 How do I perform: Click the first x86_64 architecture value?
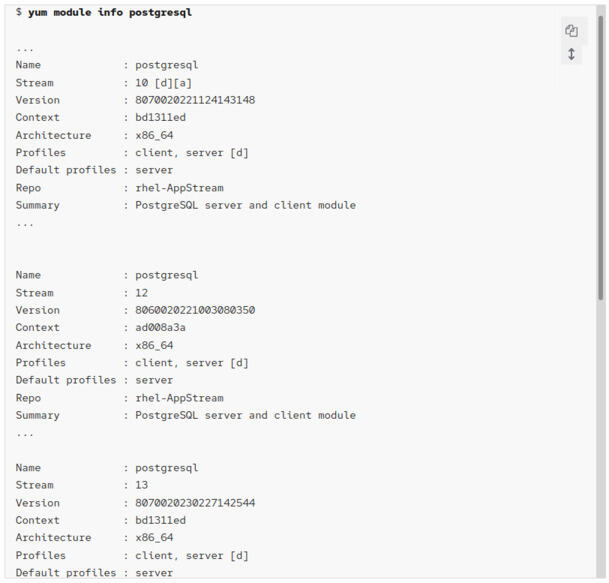coord(154,136)
